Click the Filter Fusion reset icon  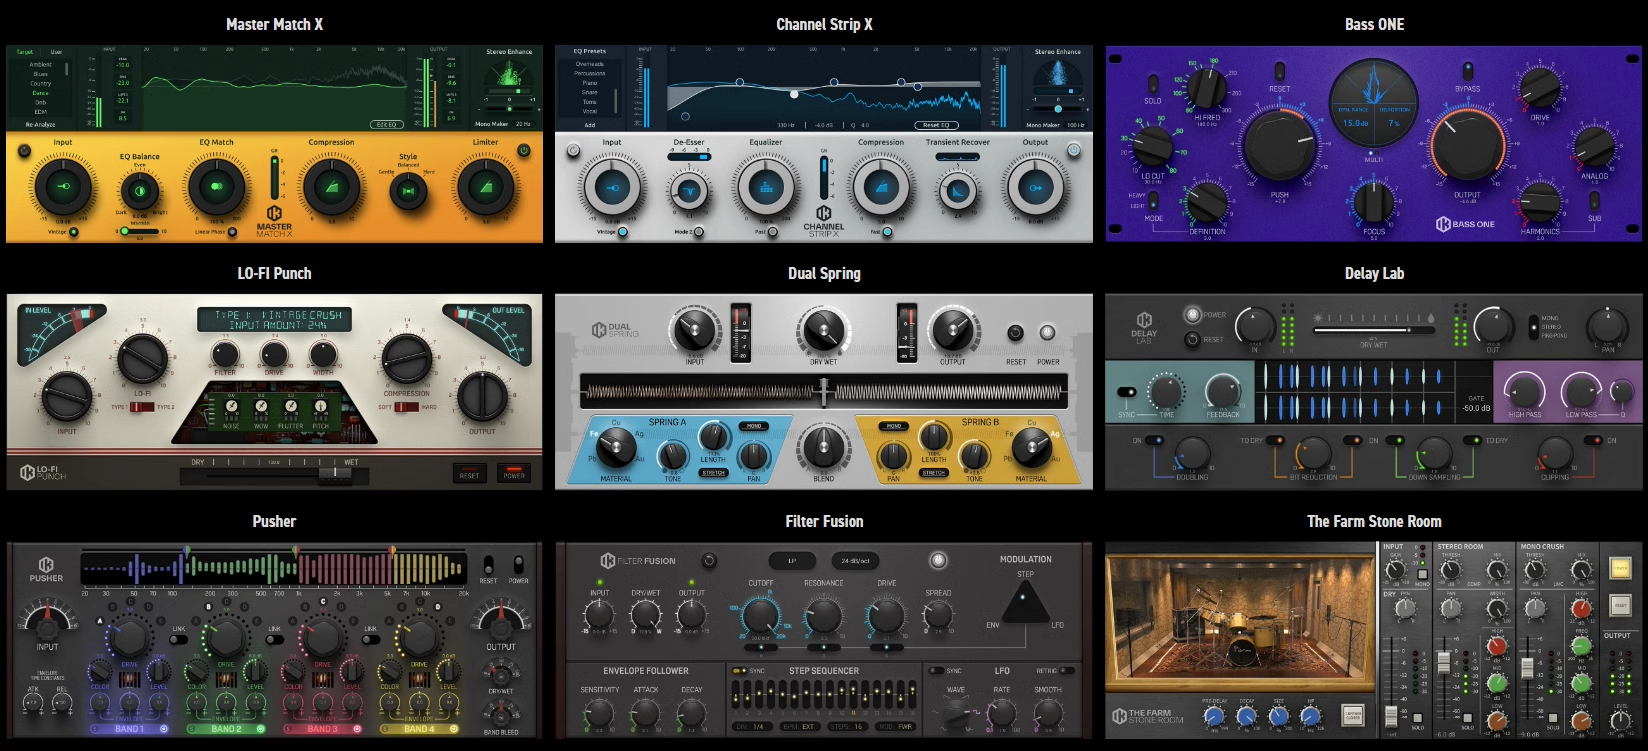coord(709,561)
